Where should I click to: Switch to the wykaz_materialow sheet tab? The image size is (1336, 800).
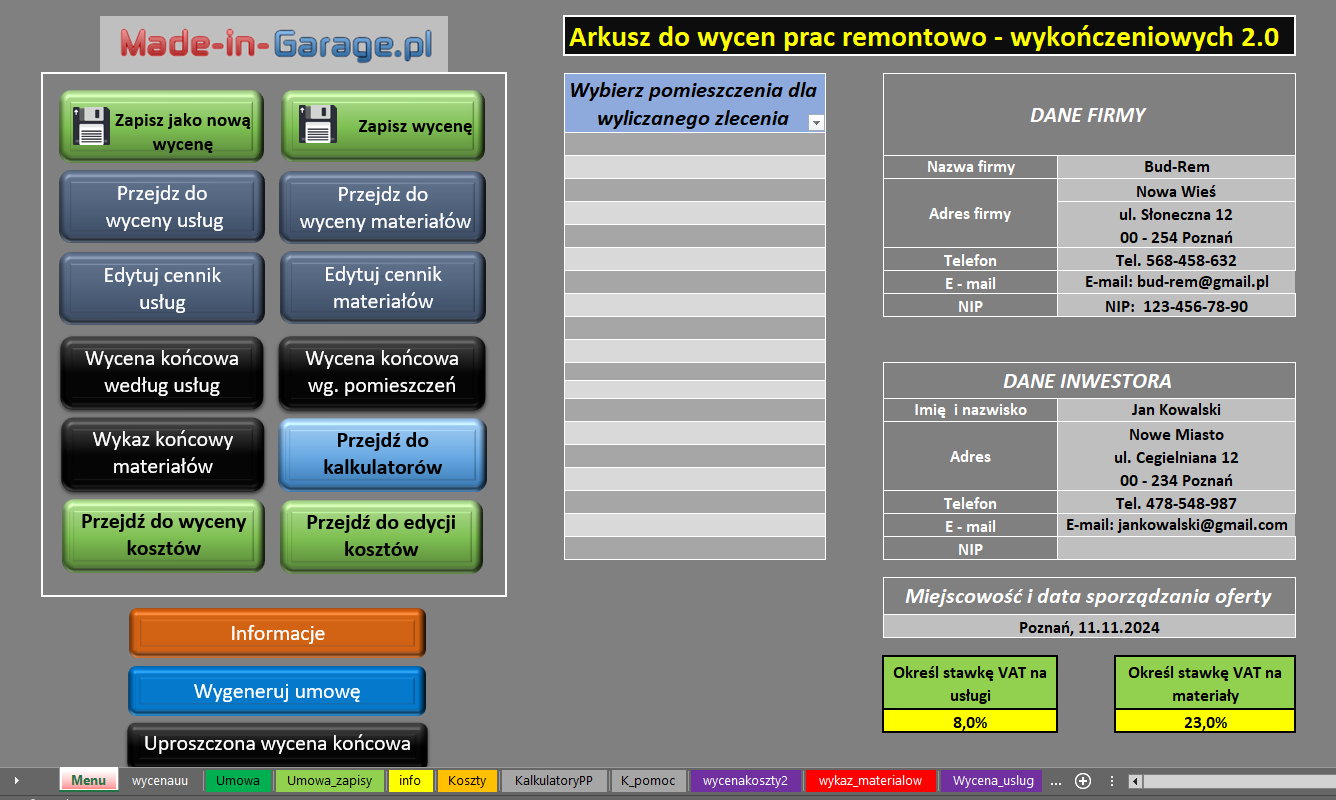click(870, 781)
